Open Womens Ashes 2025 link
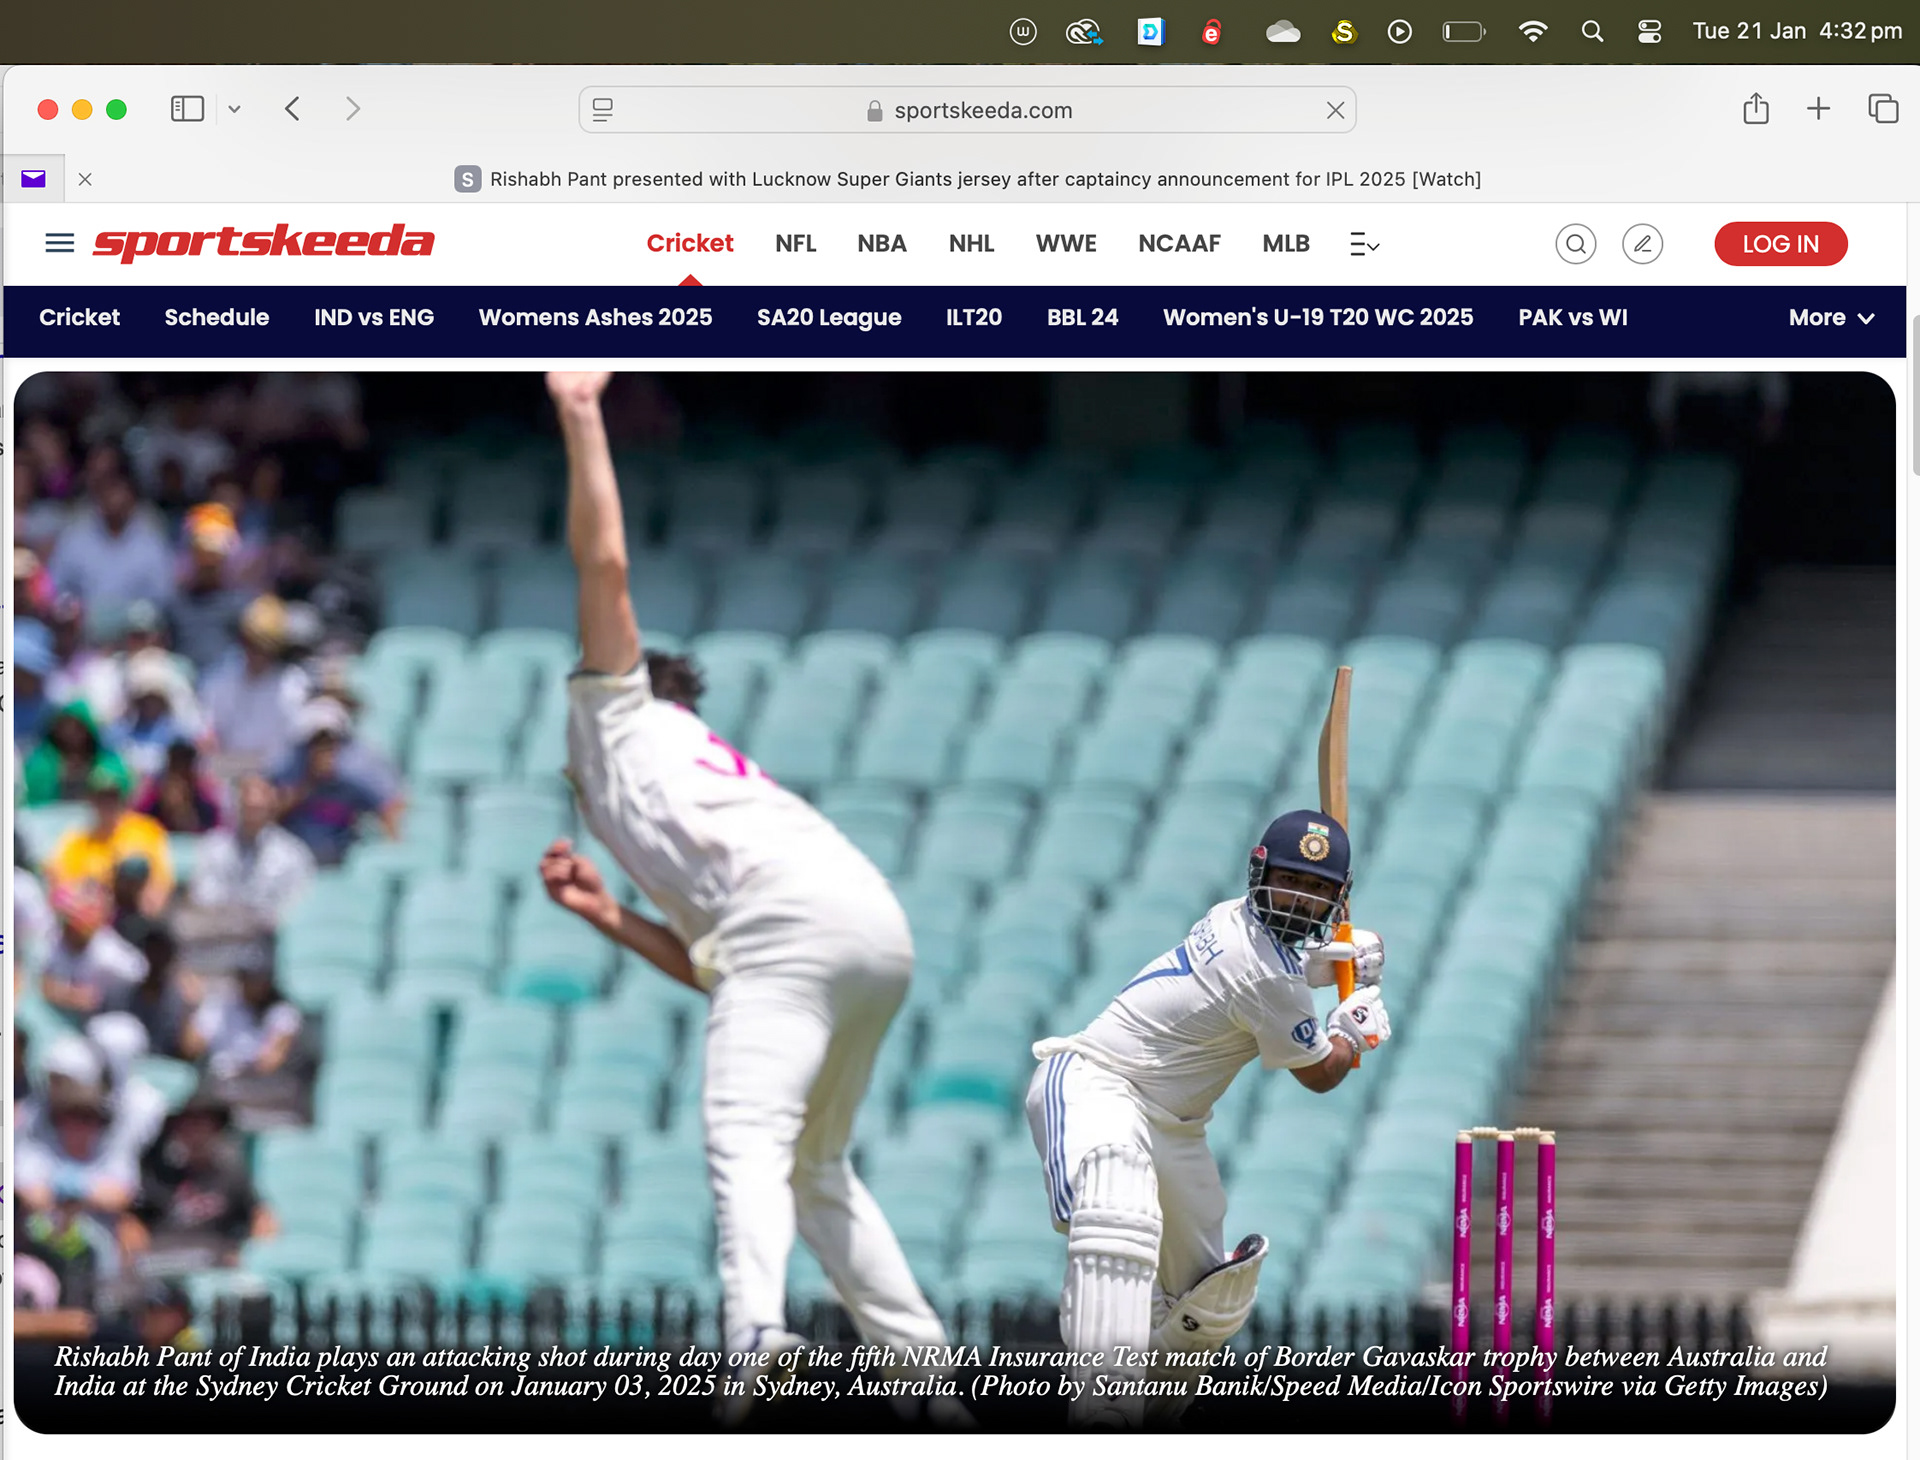This screenshot has height=1460, width=1920. 595,318
